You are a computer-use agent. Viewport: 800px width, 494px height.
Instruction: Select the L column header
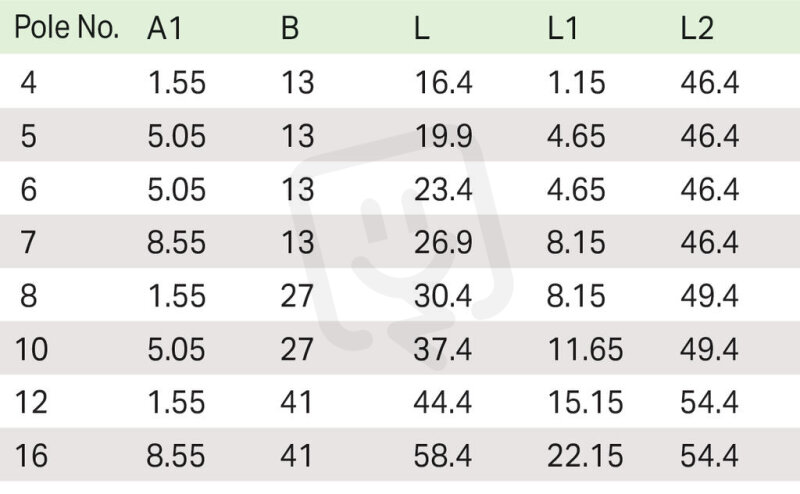pyautogui.click(x=421, y=28)
